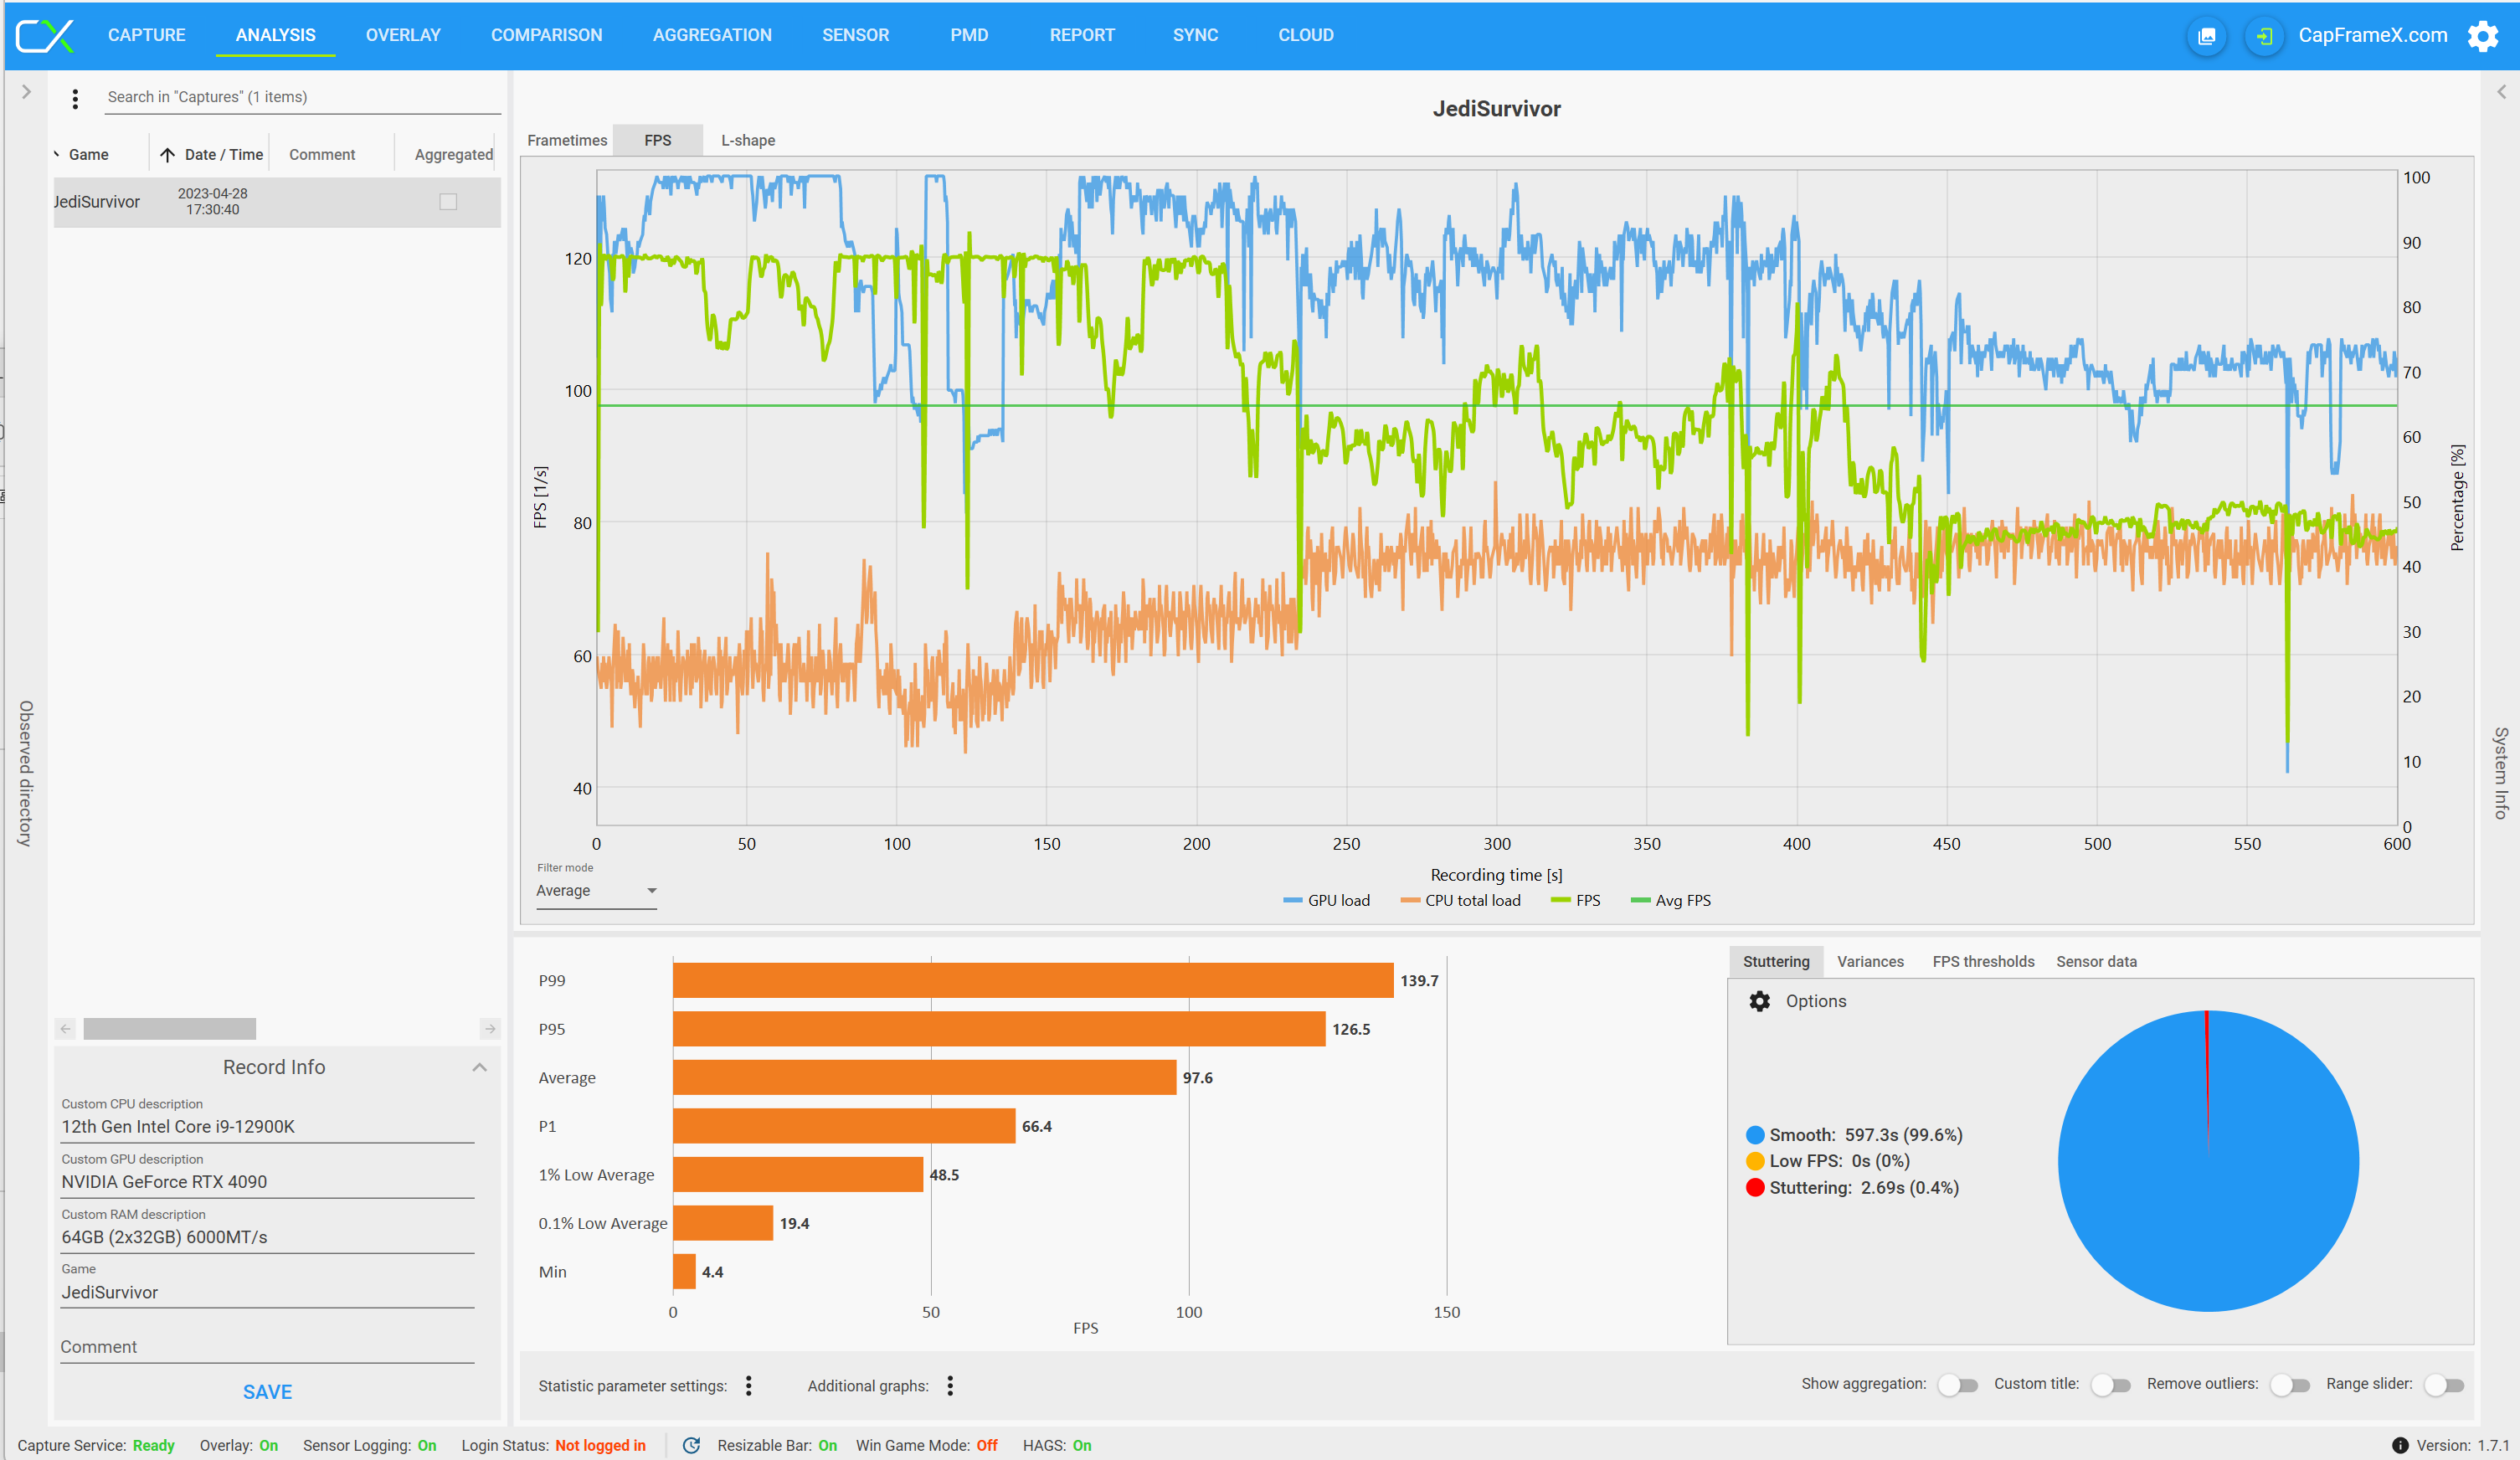Click the Search in Captures field
The height and width of the screenshot is (1460, 2520).
click(x=303, y=97)
